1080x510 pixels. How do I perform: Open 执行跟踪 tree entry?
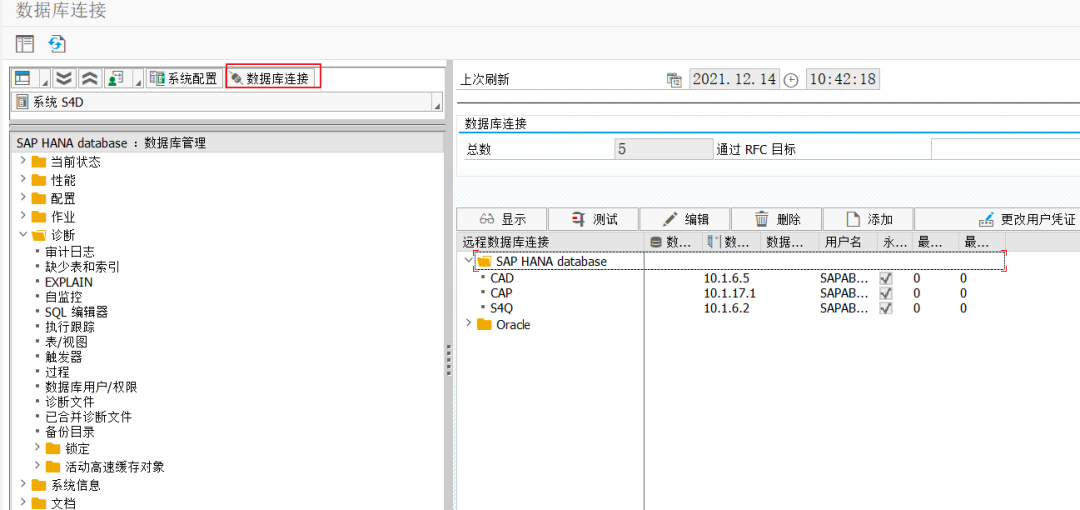click(70, 327)
